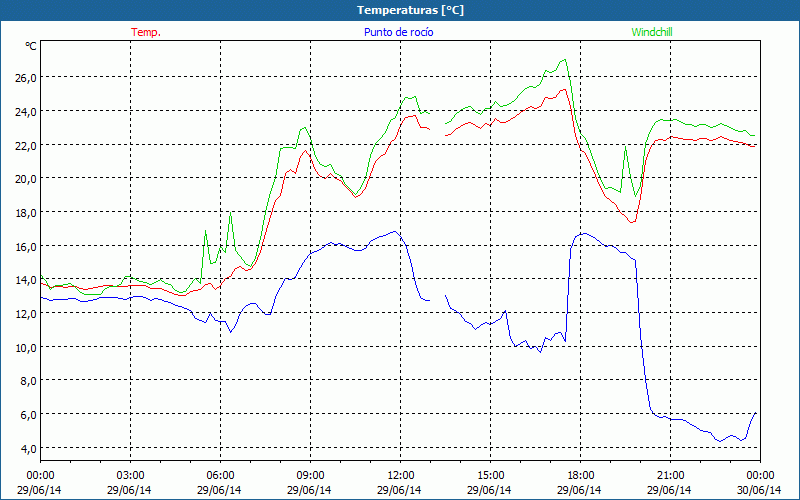Click the 18,0 y-axis value

26,213
